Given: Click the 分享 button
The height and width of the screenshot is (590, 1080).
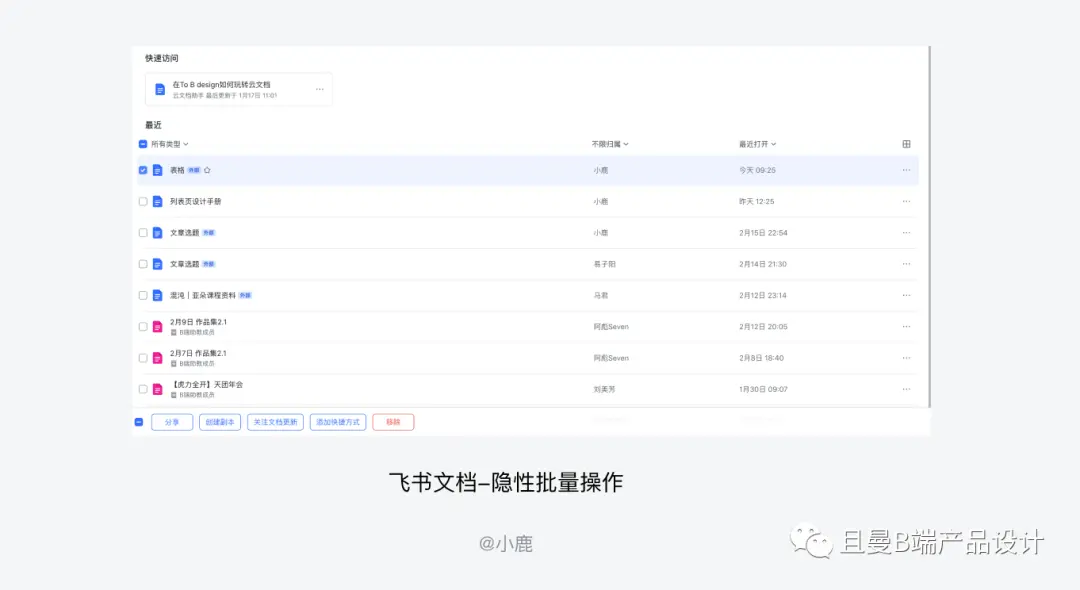Looking at the screenshot, I should tap(172, 422).
